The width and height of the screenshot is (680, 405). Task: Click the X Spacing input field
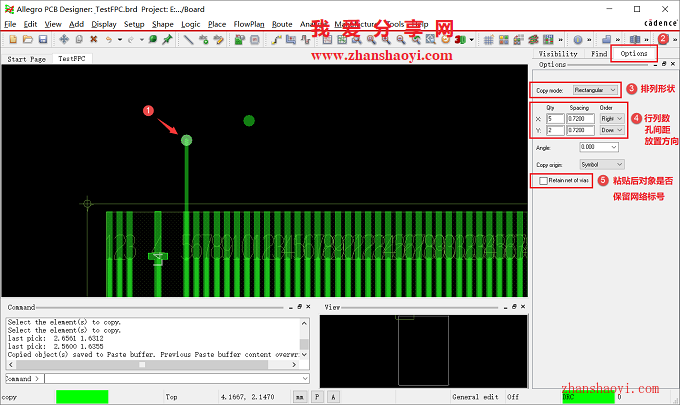(580, 118)
